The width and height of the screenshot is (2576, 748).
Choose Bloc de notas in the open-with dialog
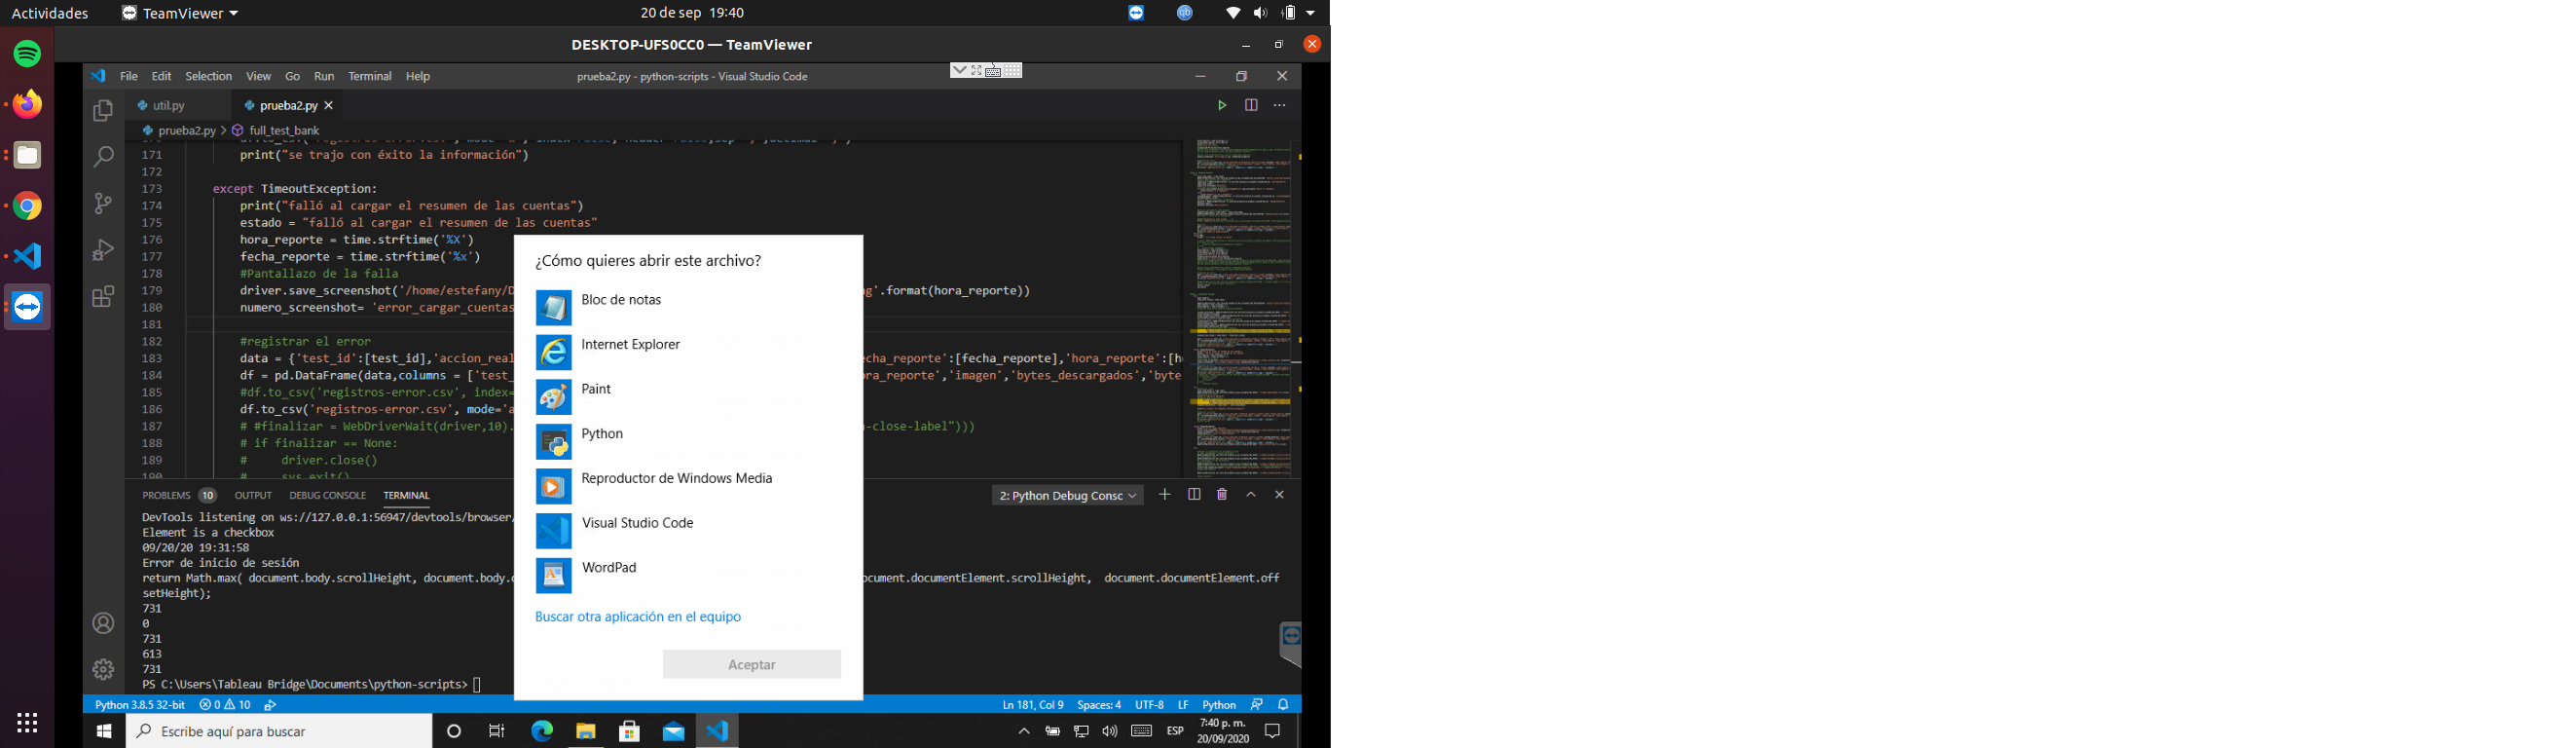688,307
